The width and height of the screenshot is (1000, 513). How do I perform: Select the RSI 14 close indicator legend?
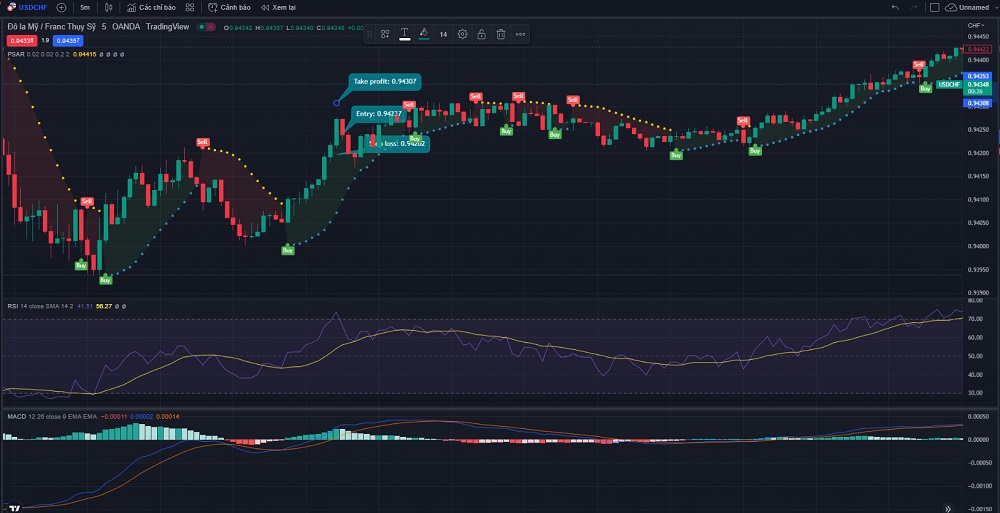coord(67,306)
